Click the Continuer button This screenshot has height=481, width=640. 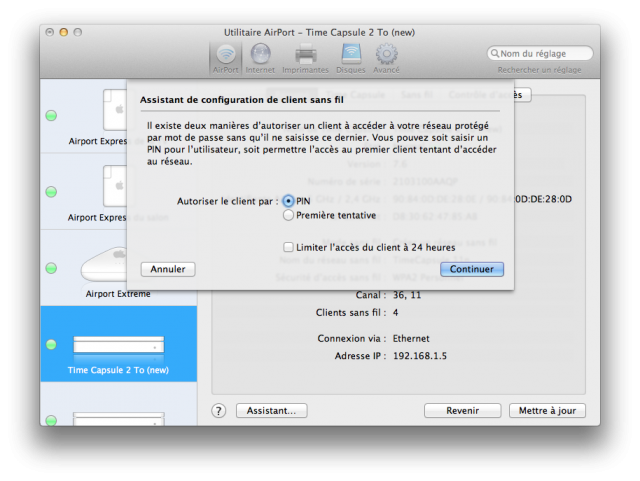[x=472, y=269]
